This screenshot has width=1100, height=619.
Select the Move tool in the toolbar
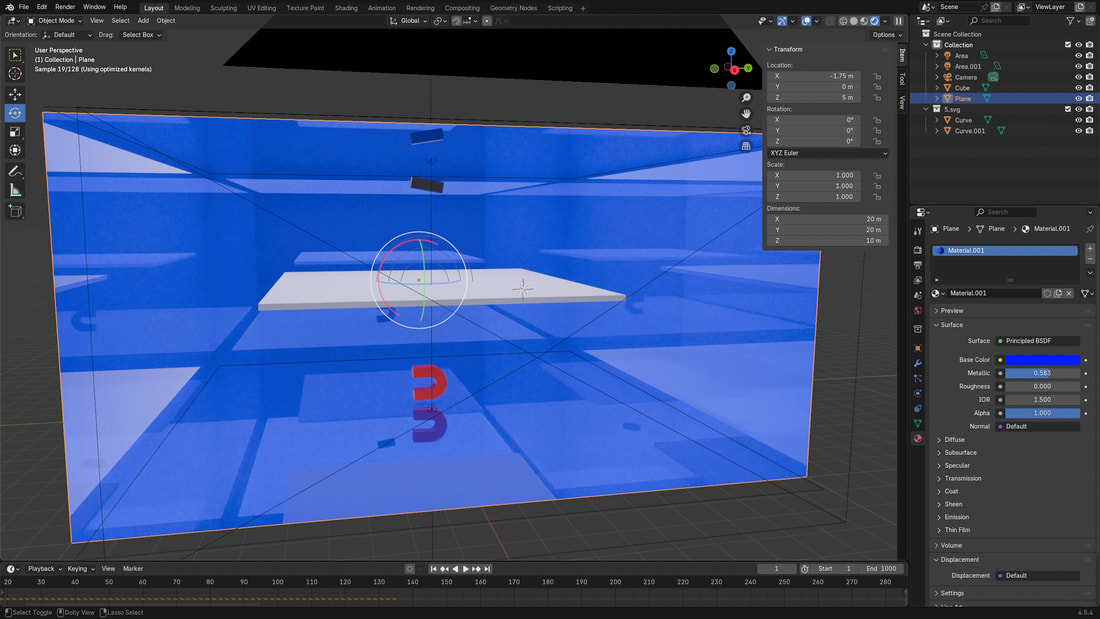(x=15, y=94)
